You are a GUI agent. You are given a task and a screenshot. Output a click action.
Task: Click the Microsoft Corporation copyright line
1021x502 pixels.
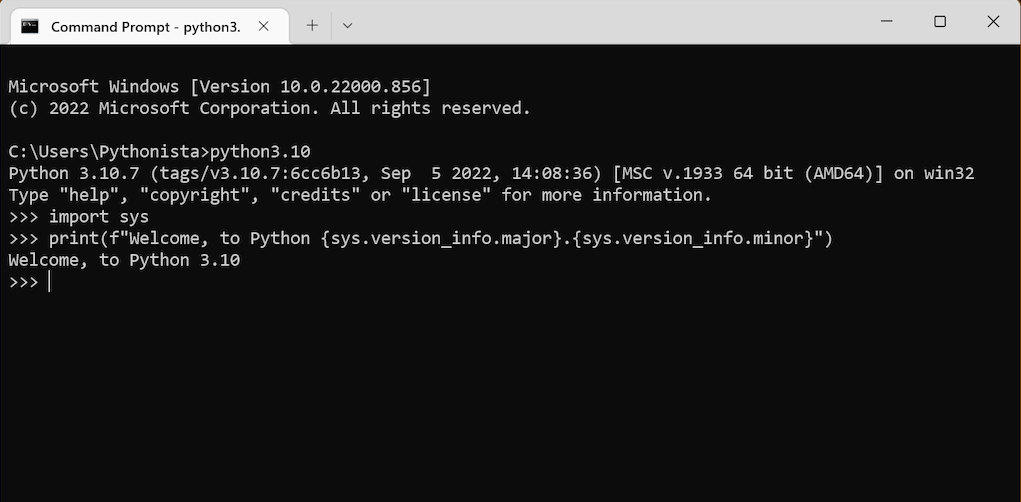point(269,108)
